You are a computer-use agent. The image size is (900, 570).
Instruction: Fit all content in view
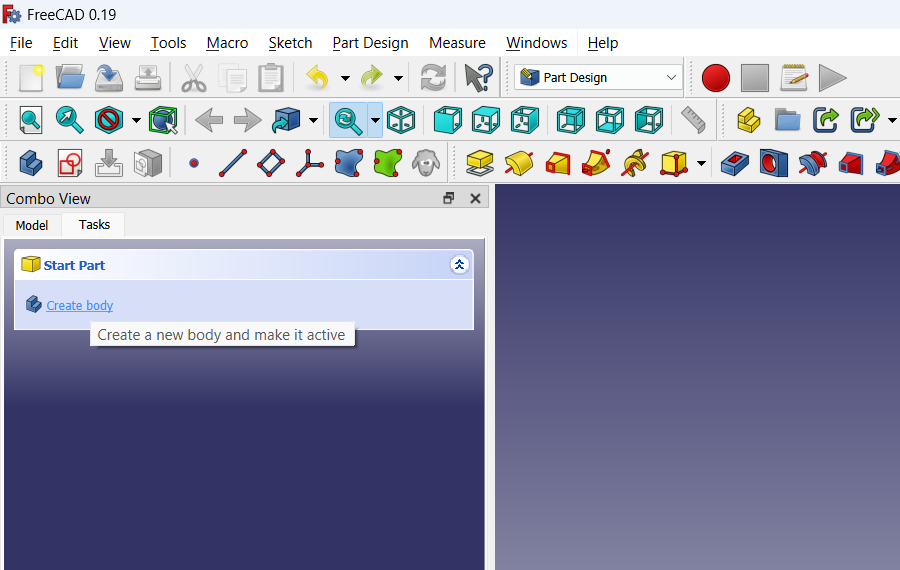point(30,121)
